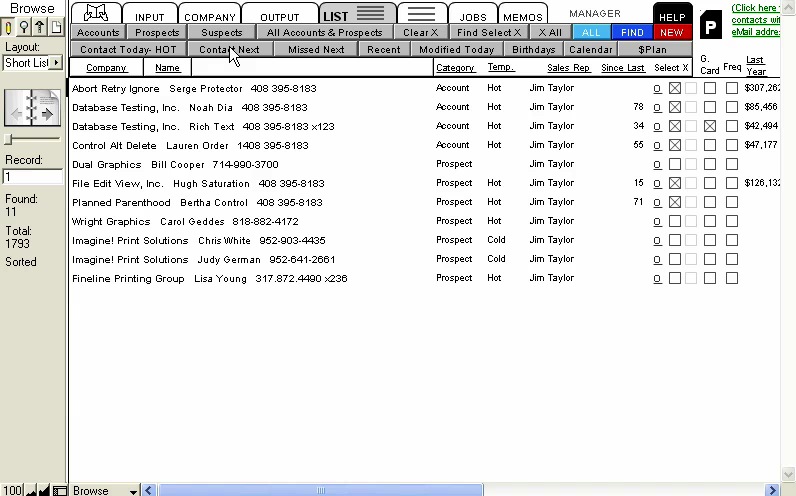Show Prospects list
The height and width of the screenshot is (496, 796).
157,32
